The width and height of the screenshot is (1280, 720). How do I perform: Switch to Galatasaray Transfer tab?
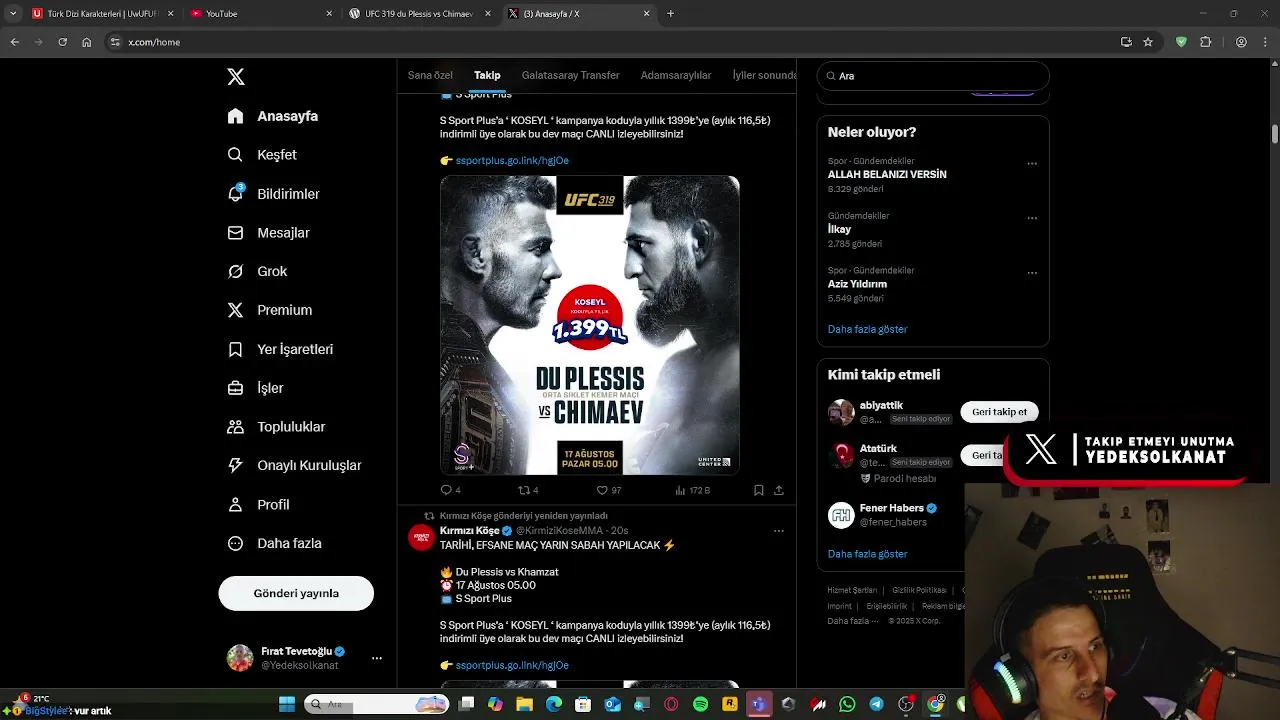point(570,75)
